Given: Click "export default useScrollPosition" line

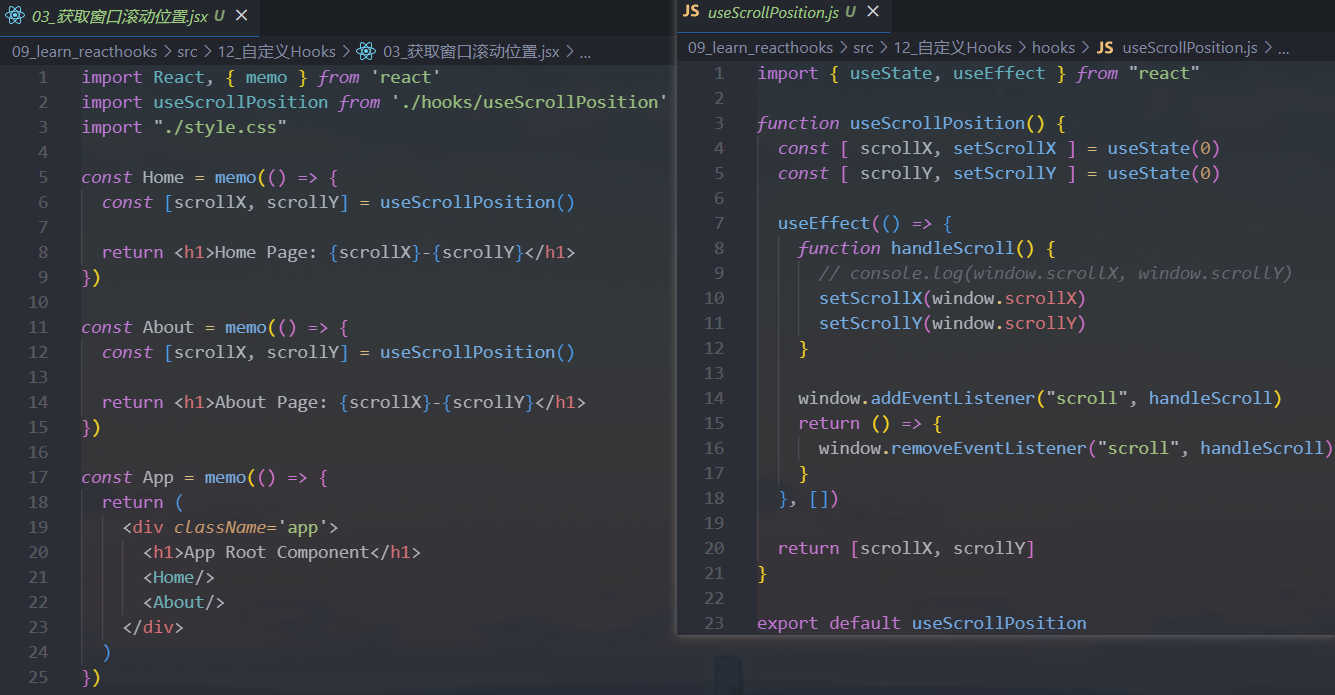Looking at the screenshot, I should click(922, 623).
